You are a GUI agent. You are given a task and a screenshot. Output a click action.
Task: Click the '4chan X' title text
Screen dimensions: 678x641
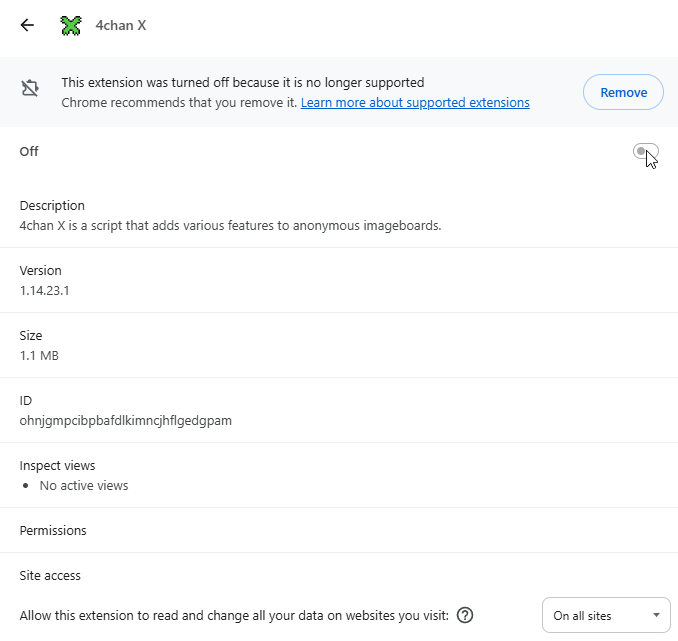[121, 26]
